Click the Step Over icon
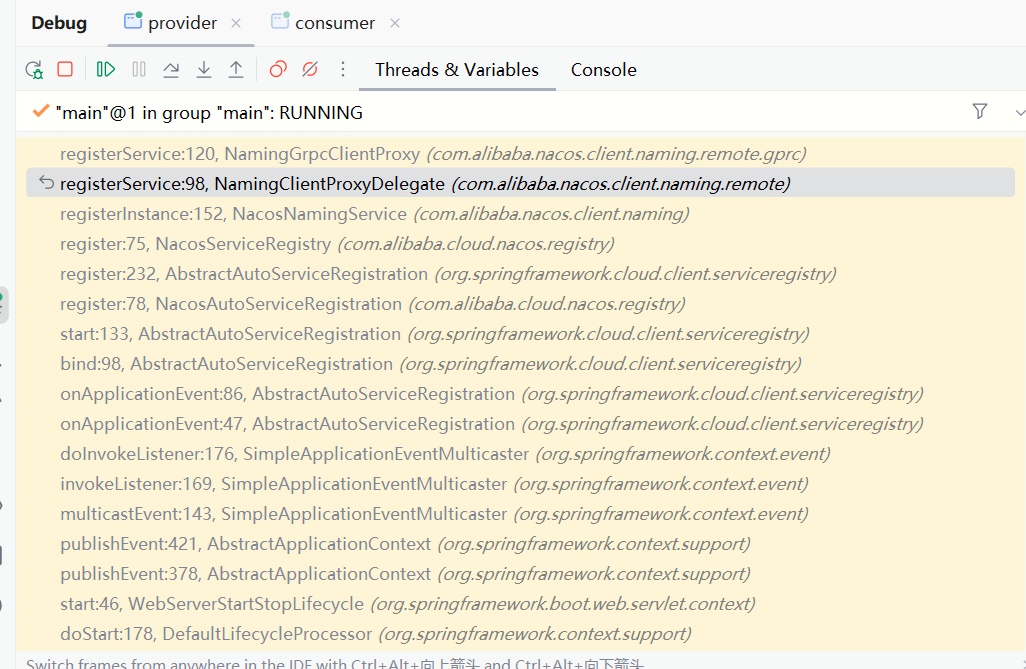 coord(171,69)
